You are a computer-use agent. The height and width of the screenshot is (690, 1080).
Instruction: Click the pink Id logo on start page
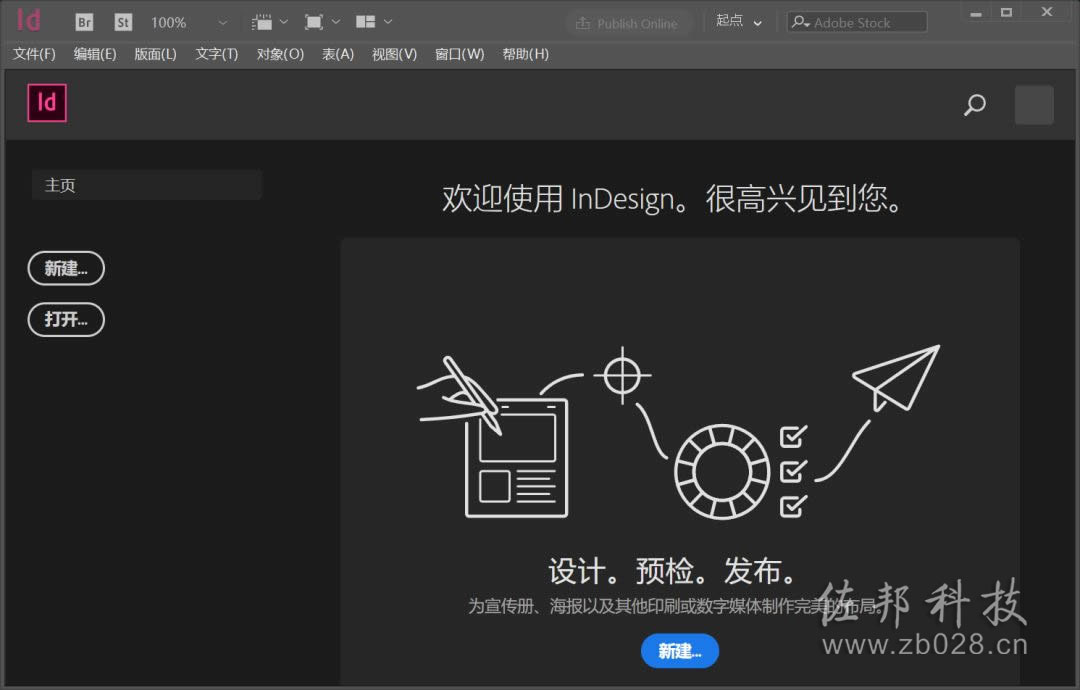tap(47, 103)
